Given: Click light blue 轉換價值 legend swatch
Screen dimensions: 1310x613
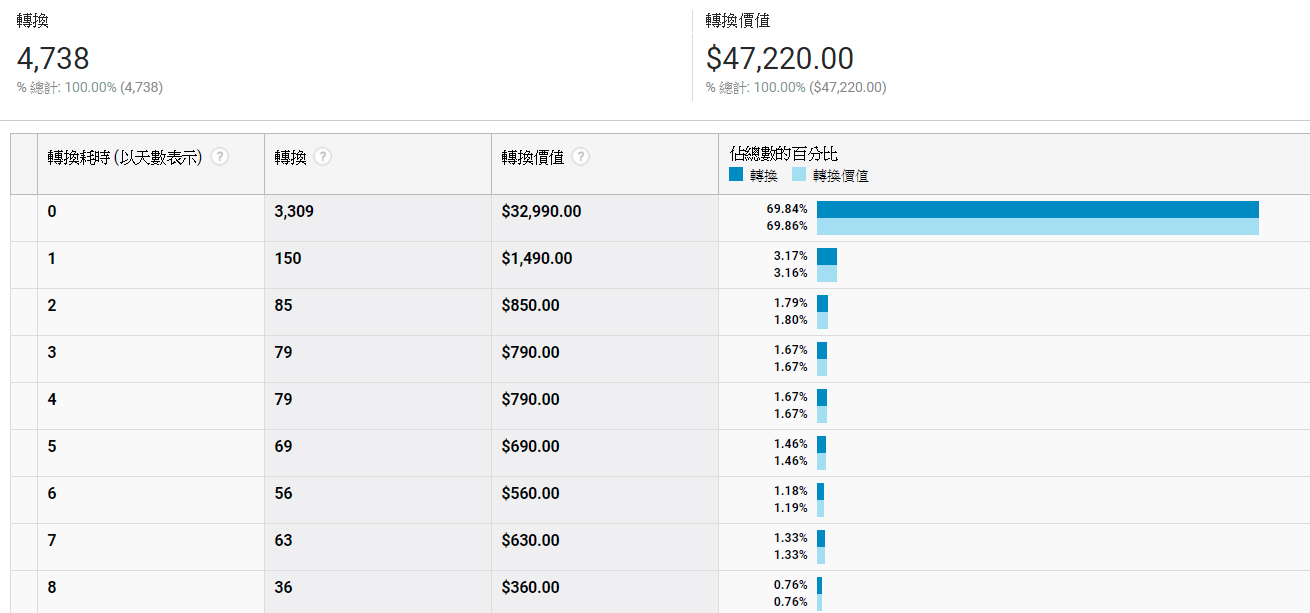Looking at the screenshot, I should click(x=799, y=174).
